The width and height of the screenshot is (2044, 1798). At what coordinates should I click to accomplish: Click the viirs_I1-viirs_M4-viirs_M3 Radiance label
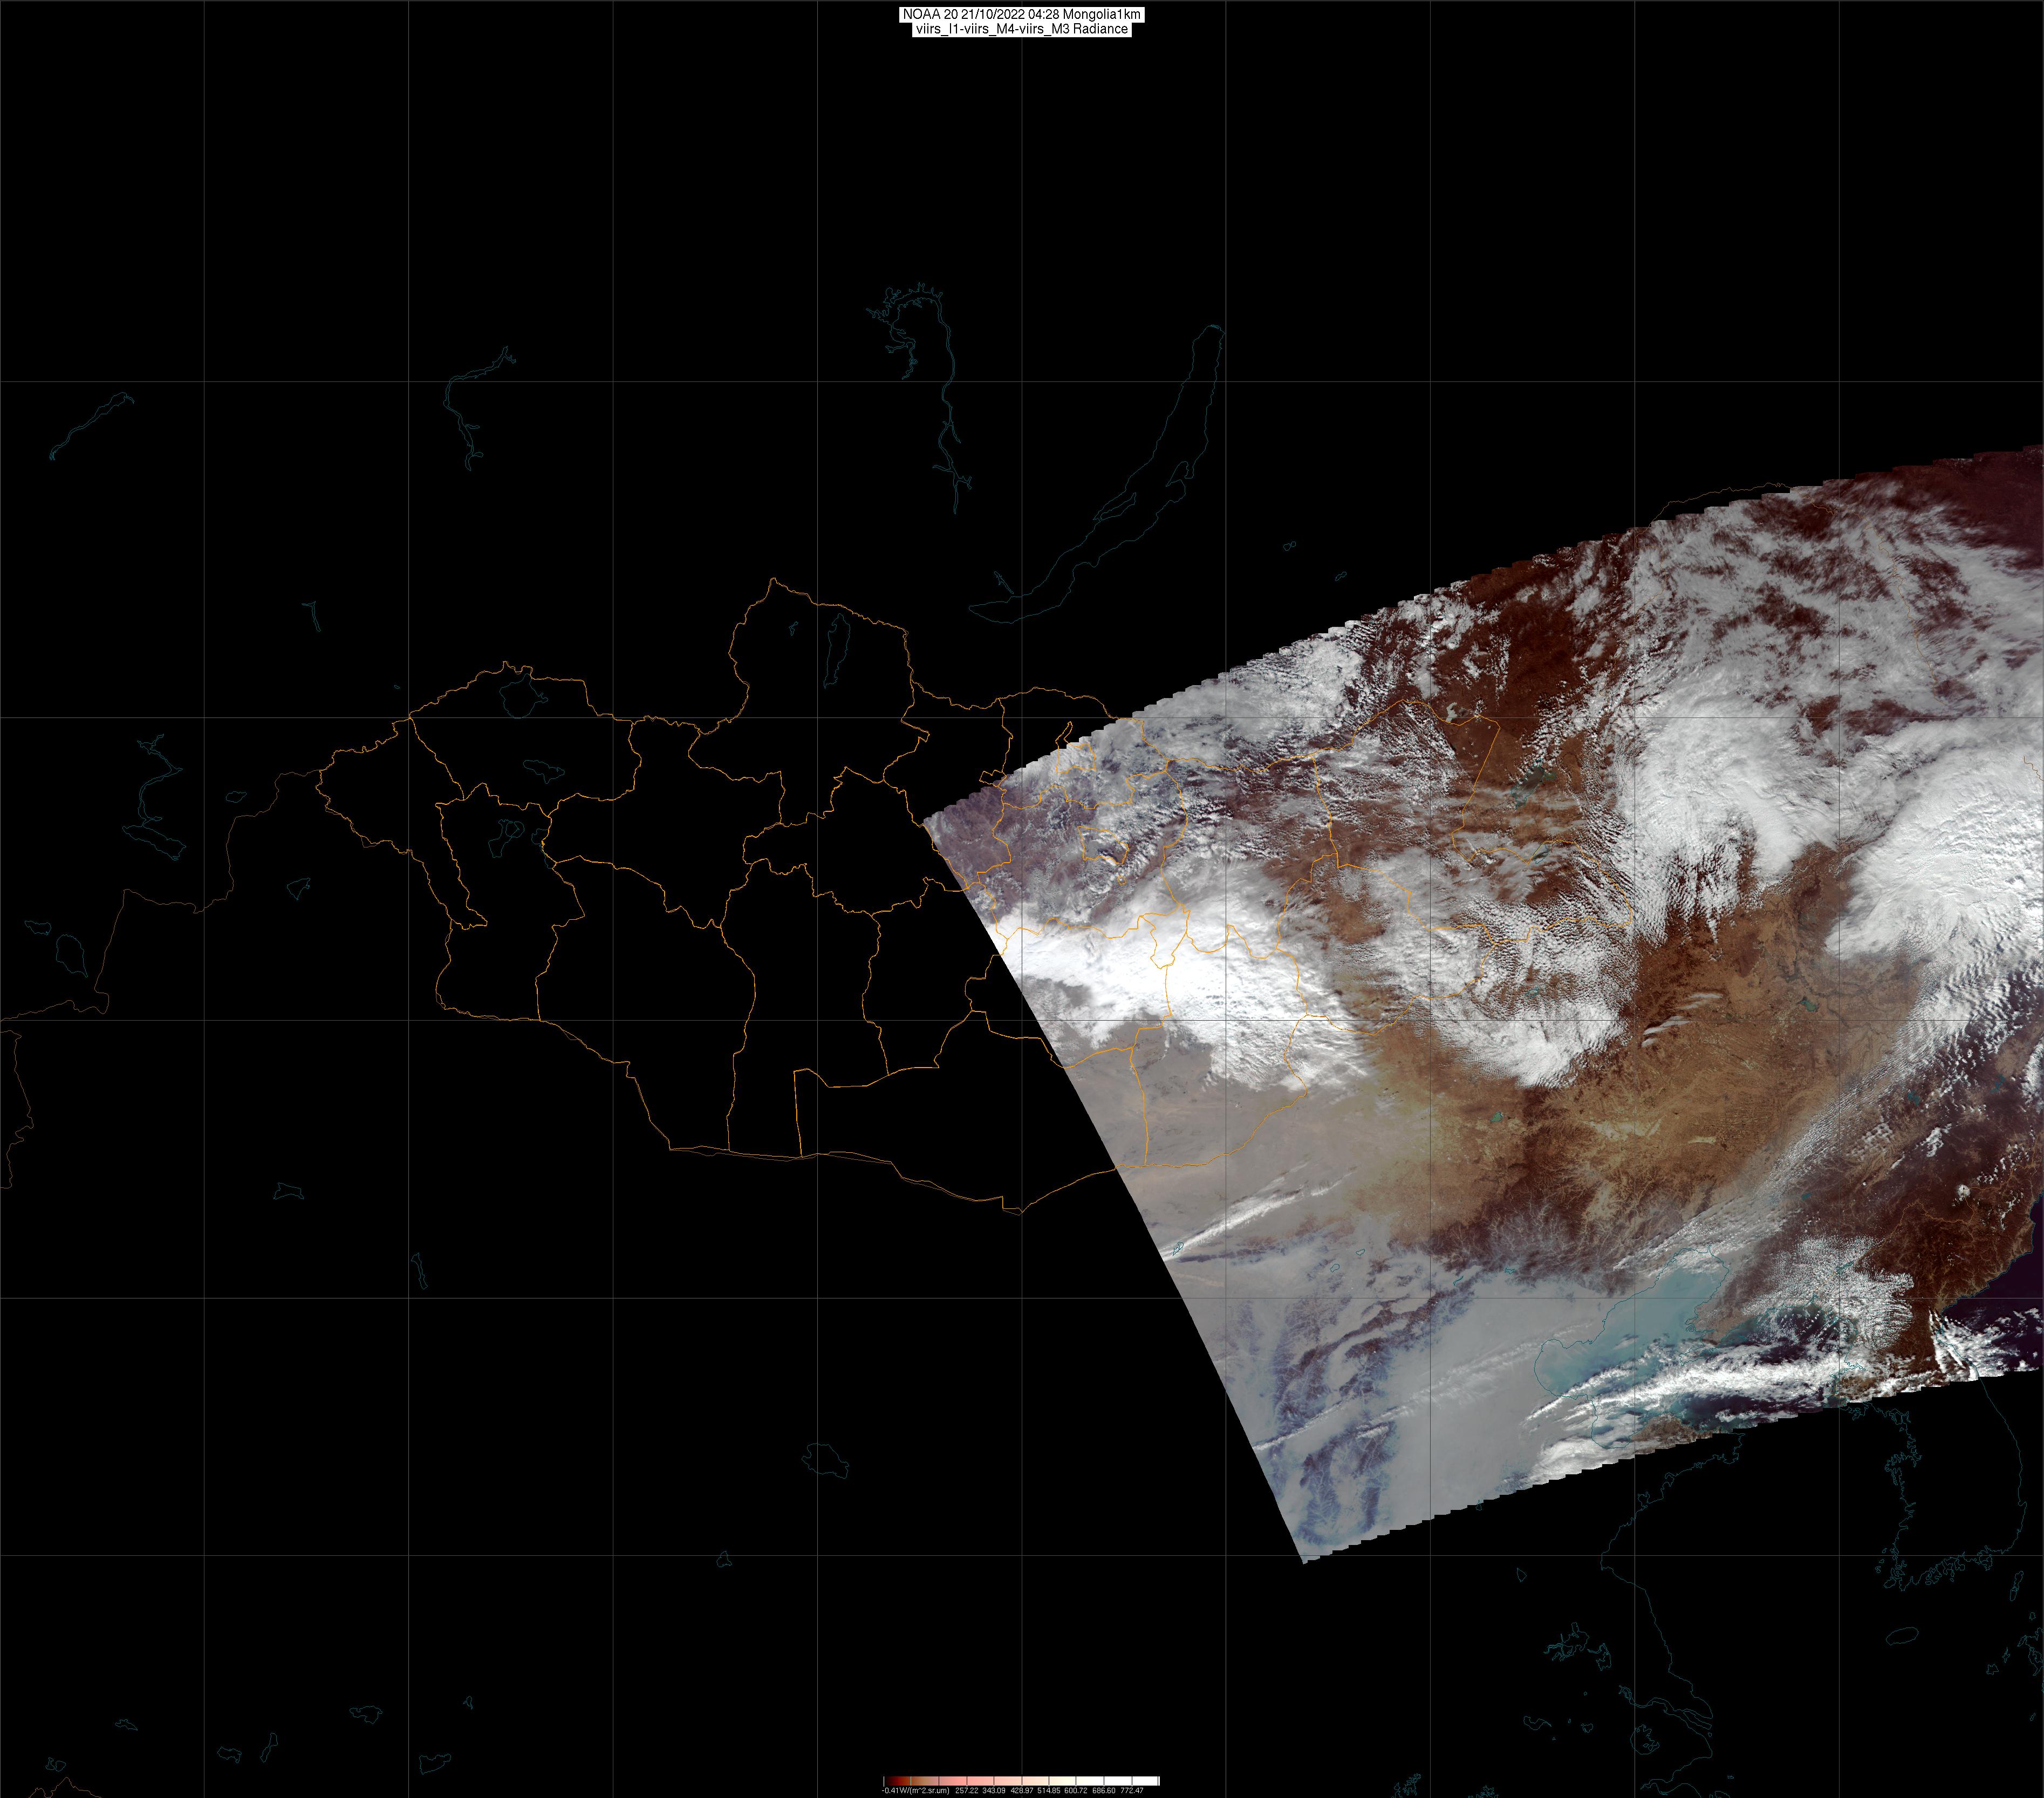[x=1021, y=29]
